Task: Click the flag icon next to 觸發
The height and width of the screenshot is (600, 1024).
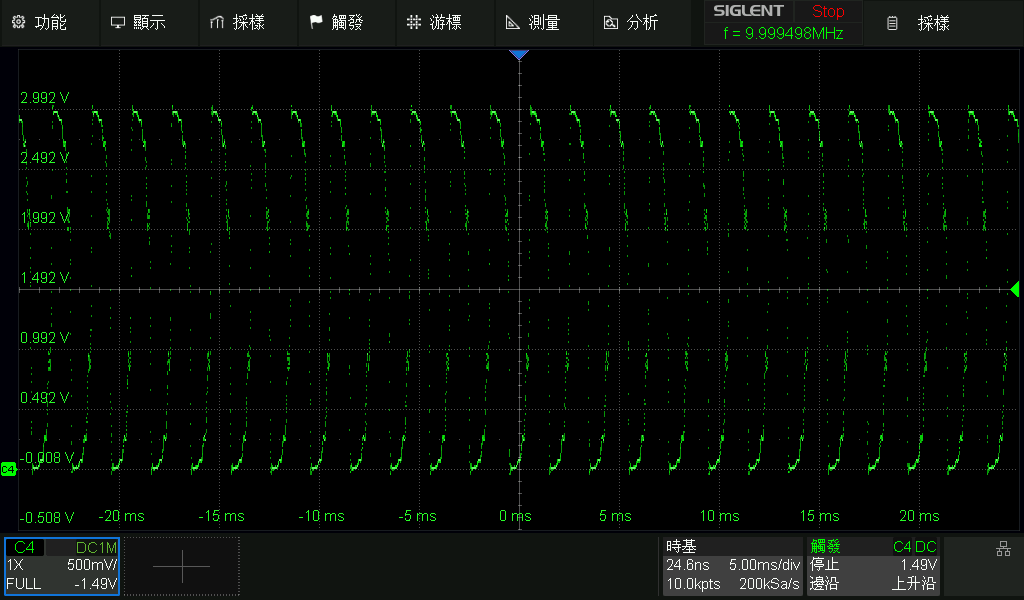Action: pyautogui.click(x=316, y=22)
